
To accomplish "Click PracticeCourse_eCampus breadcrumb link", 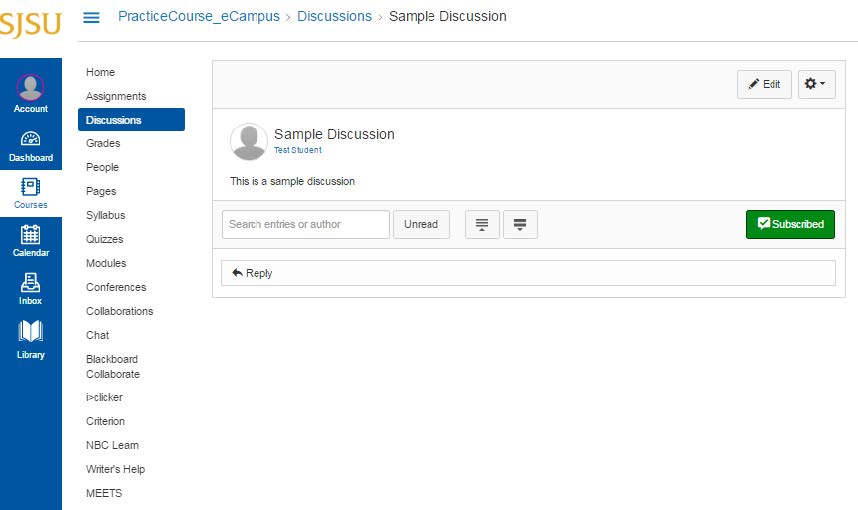I will (199, 17).
